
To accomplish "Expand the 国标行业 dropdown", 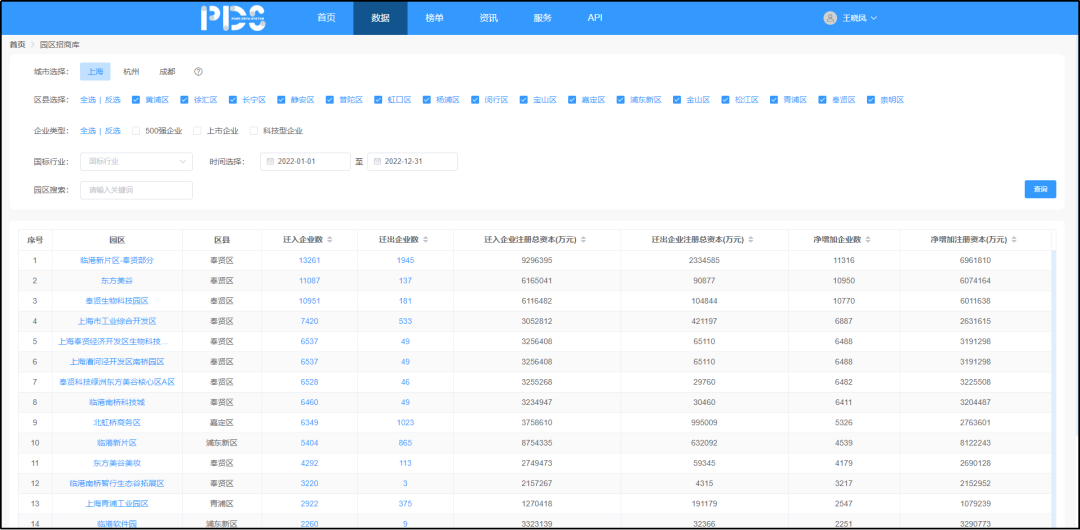I will pos(136,161).
